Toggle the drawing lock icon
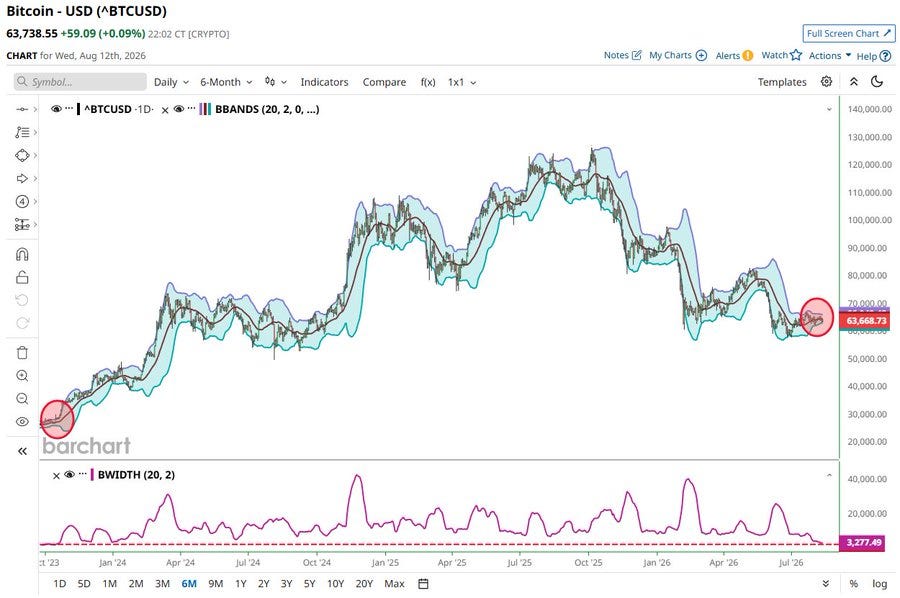 click(22, 277)
